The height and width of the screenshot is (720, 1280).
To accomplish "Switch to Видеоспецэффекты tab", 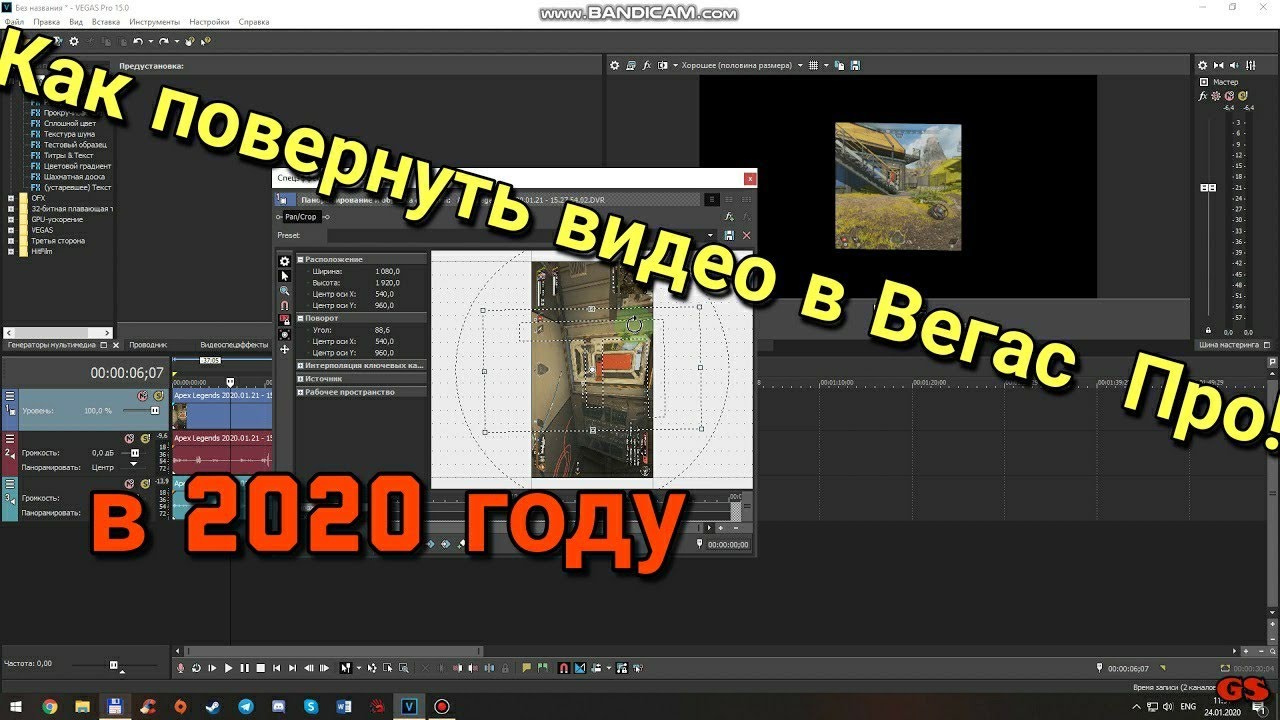I will coord(234,345).
